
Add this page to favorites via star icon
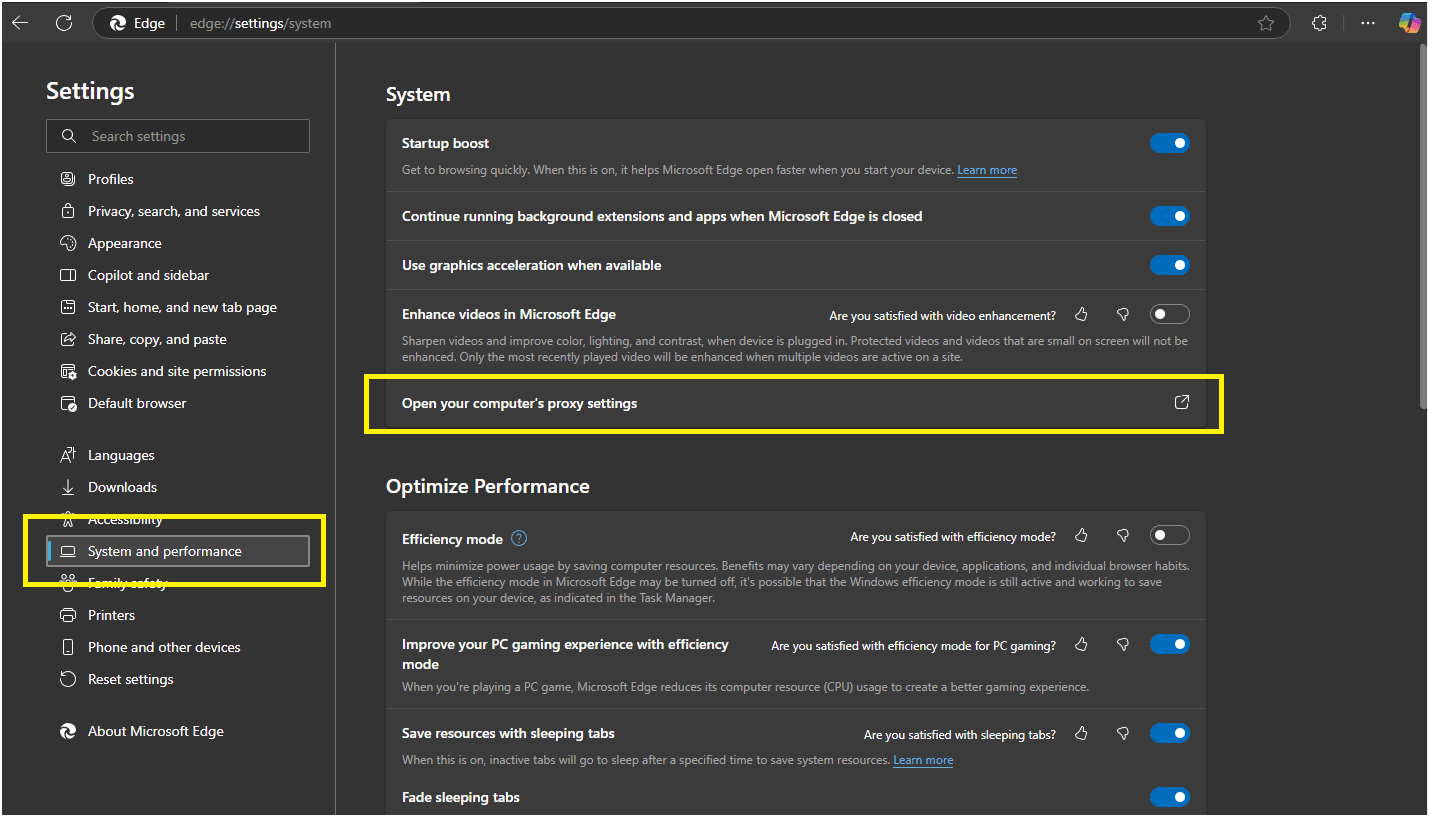click(1266, 22)
